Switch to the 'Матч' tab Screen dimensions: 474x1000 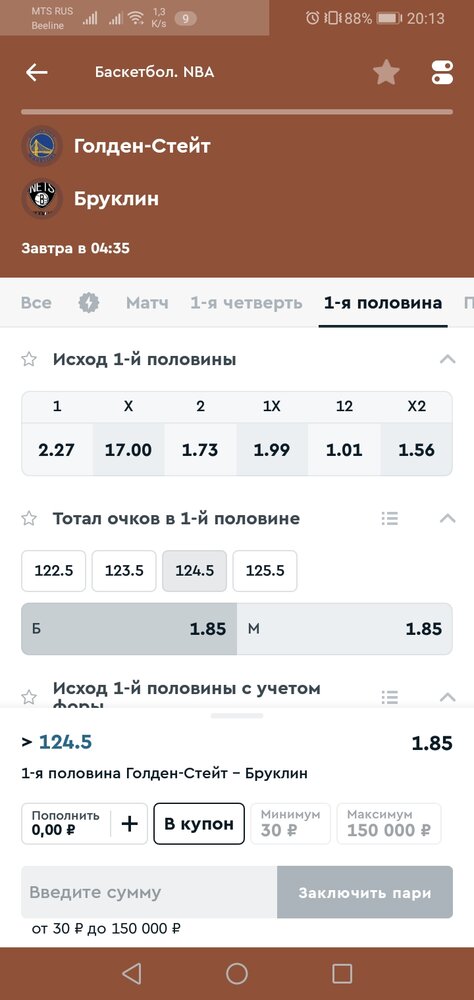[147, 302]
